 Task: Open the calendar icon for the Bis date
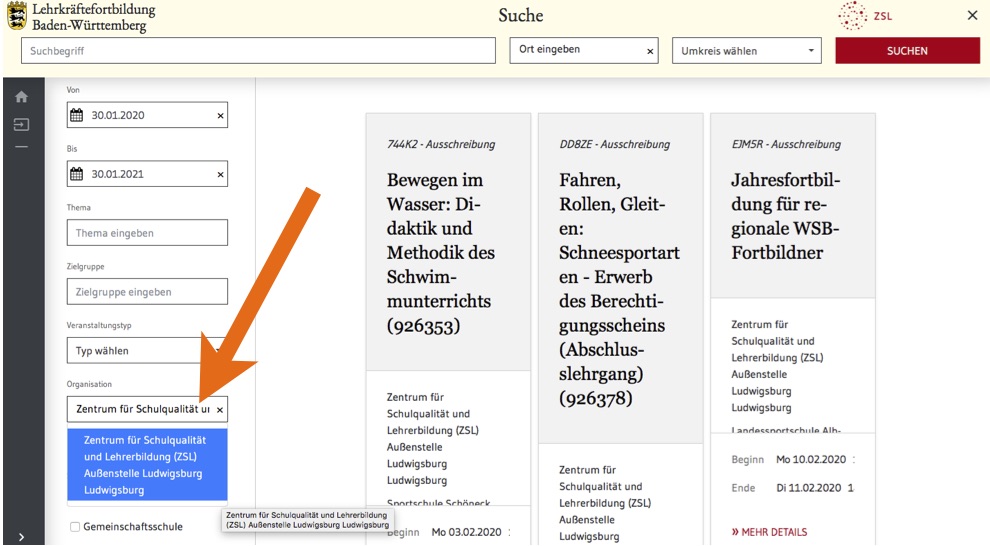click(77, 174)
